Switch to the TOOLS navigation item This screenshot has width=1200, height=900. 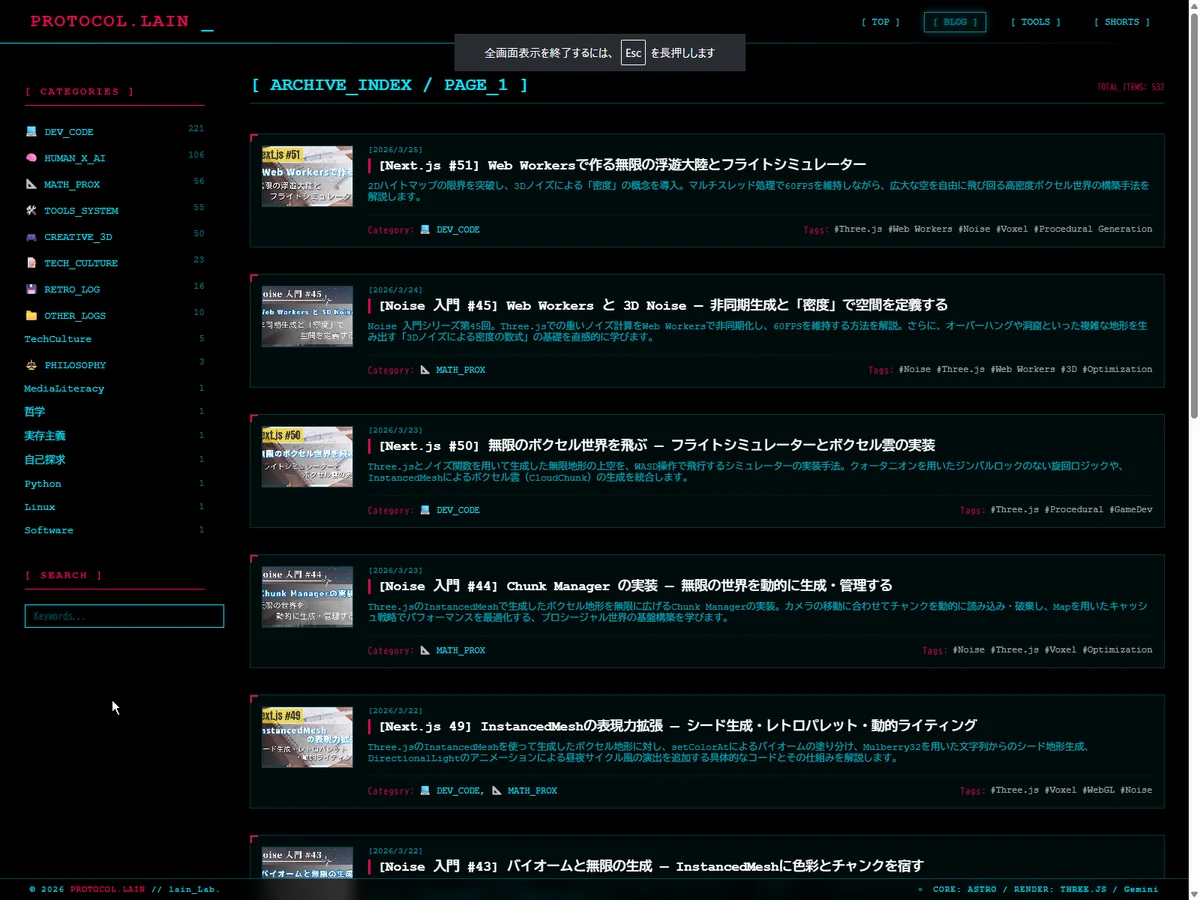coord(1035,22)
